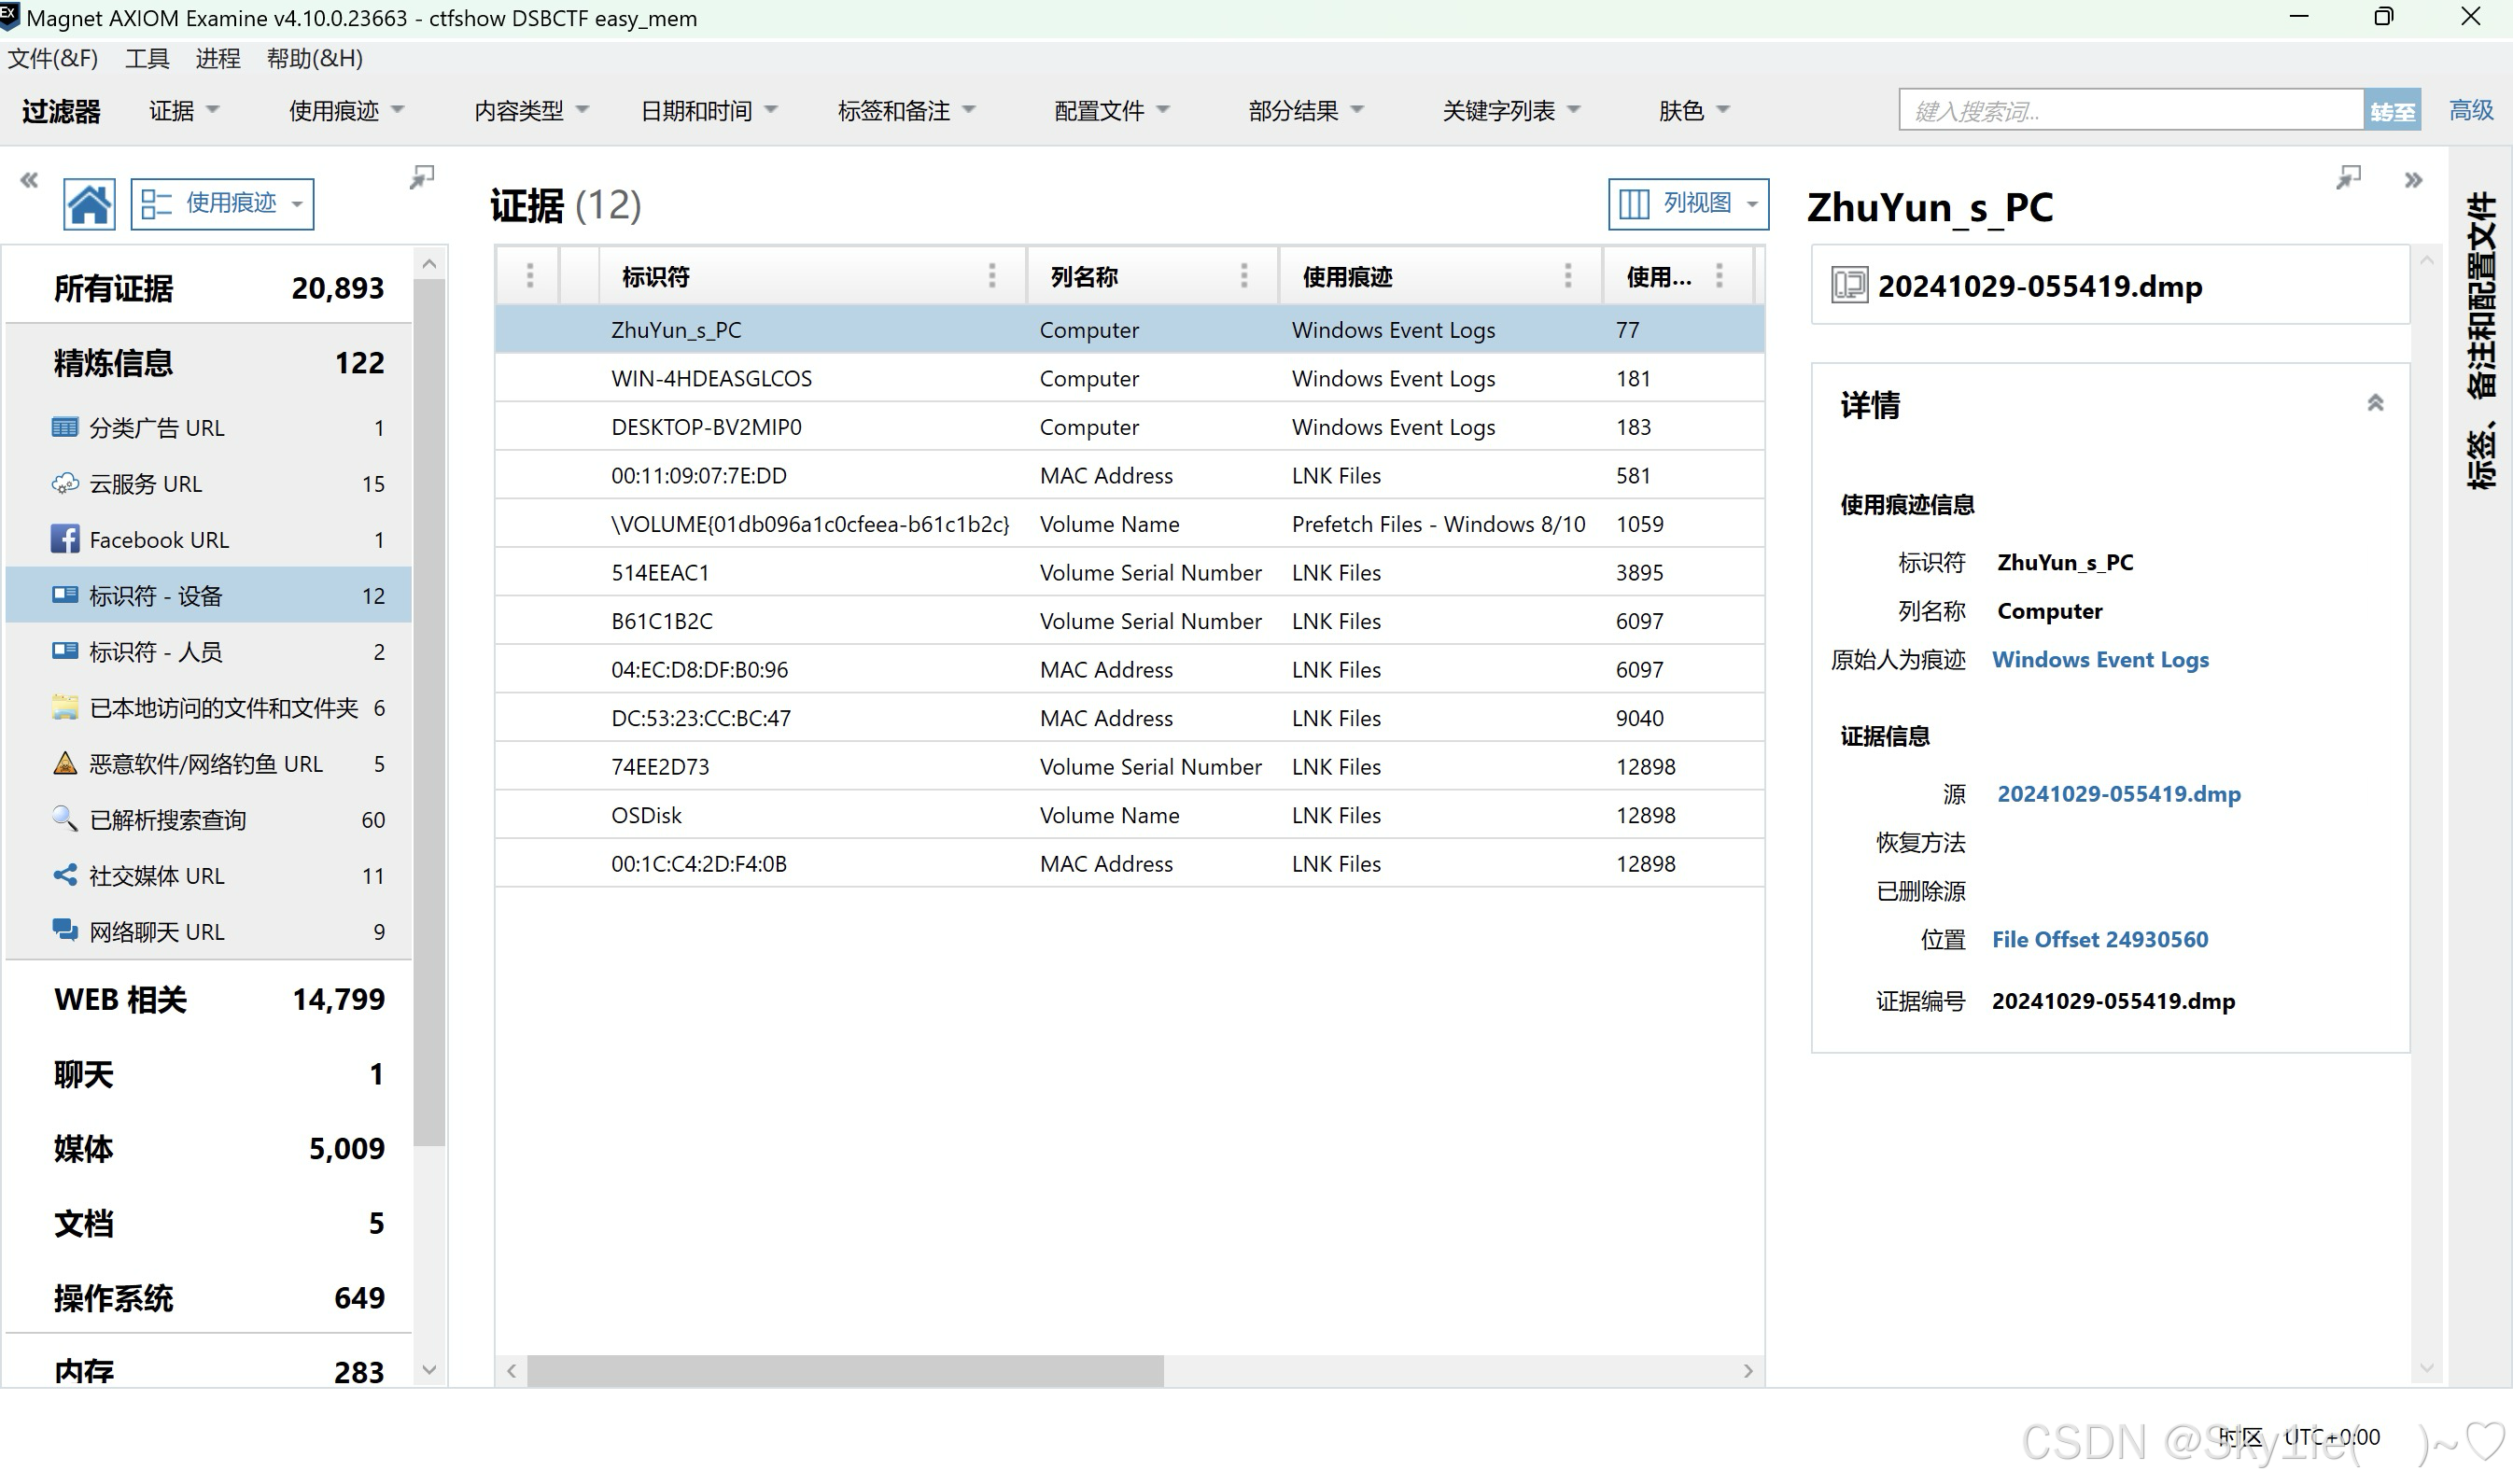Expand the 使用痕迹 navigation dropdown
This screenshot has width=2513, height=1484.
click(222, 204)
